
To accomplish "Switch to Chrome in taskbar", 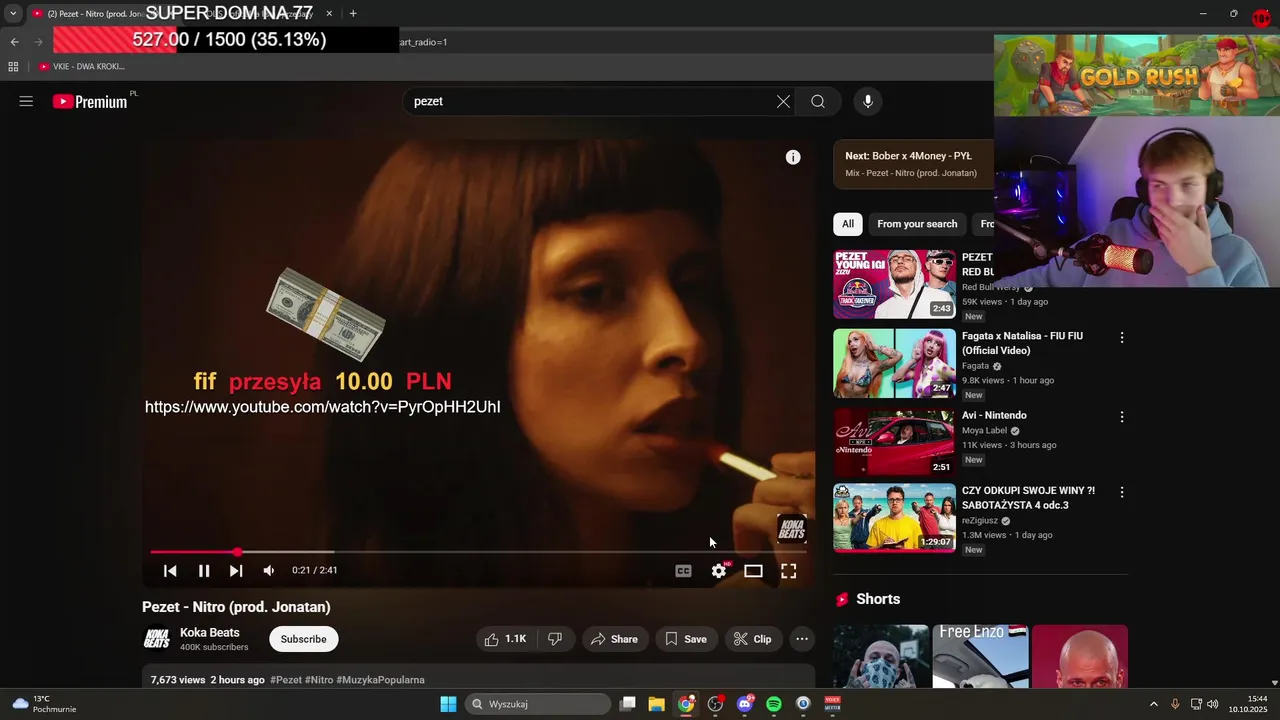I will click(686, 704).
